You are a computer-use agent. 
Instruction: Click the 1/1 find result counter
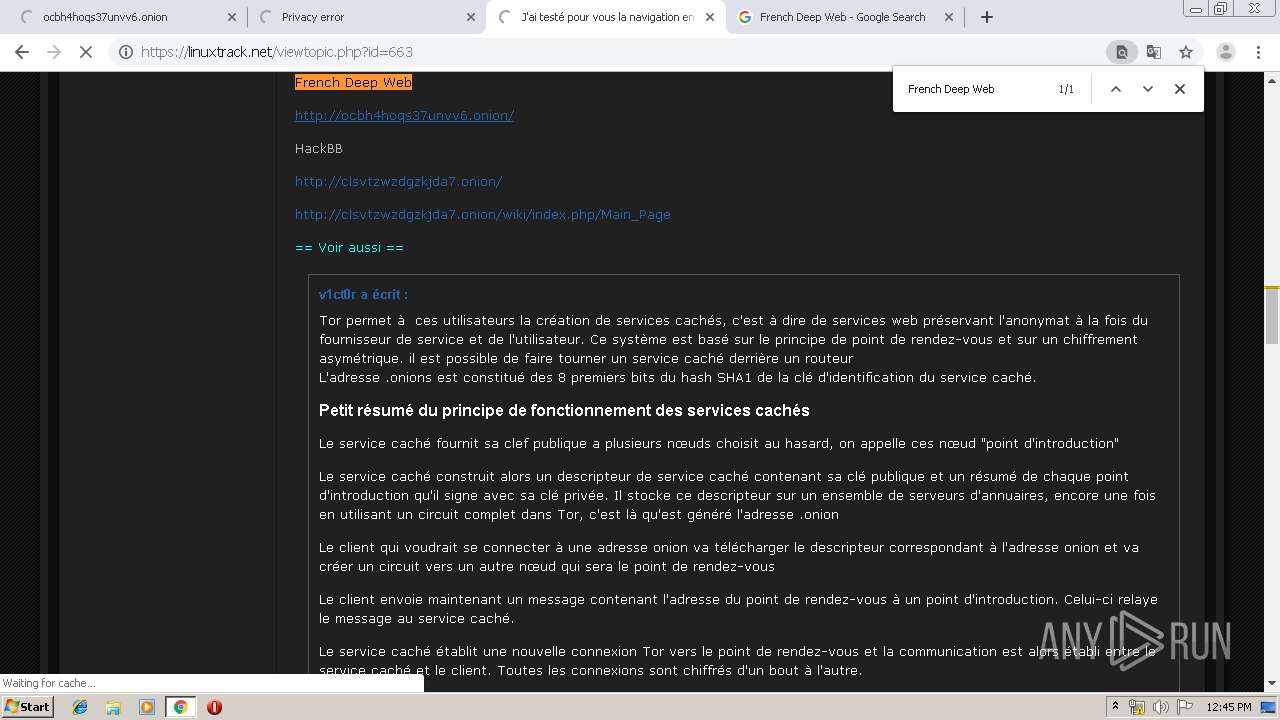(x=1066, y=89)
